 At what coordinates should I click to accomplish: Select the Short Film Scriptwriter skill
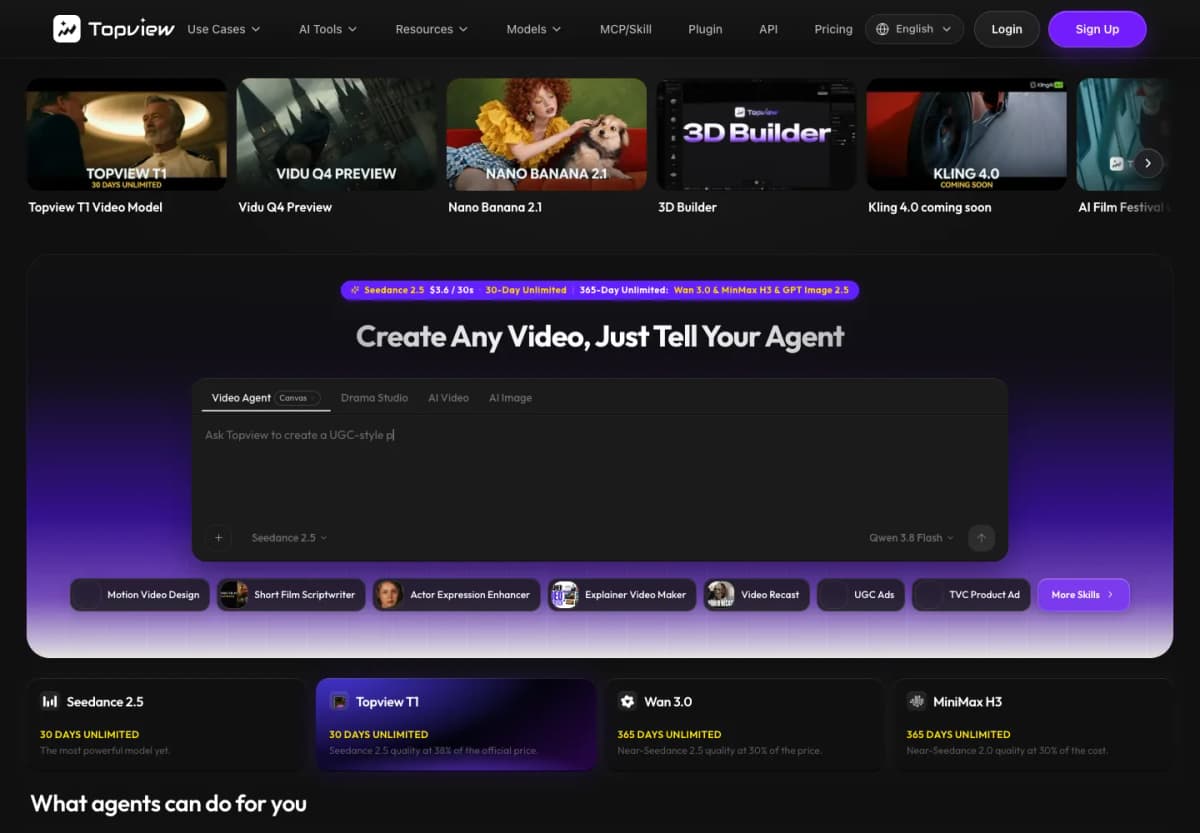point(291,595)
